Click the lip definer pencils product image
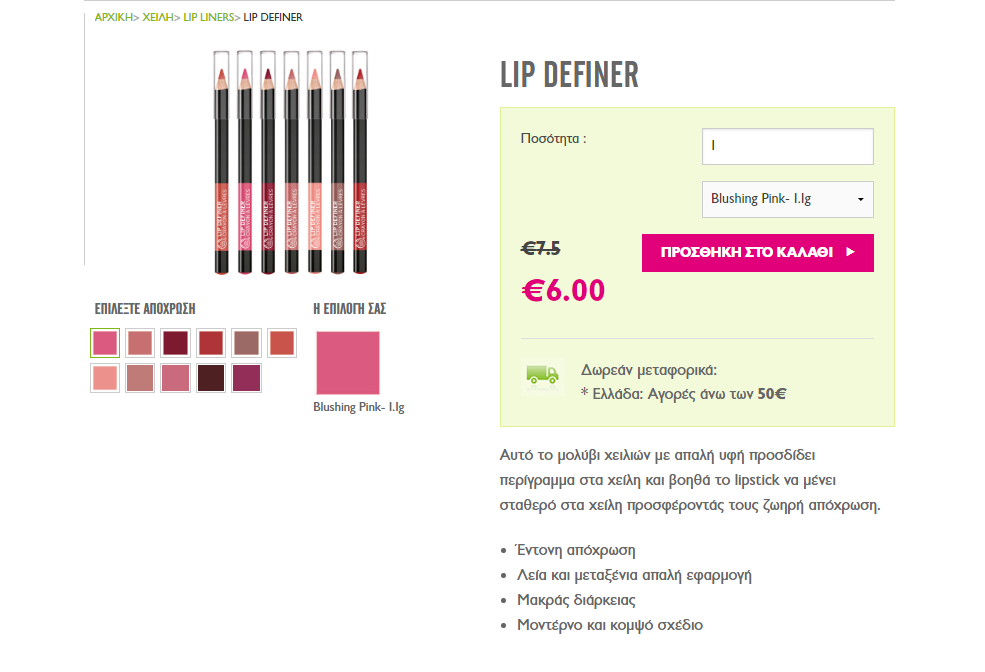Image resolution: width=985 pixels, height=672 pixels. [x=291, y=162]
